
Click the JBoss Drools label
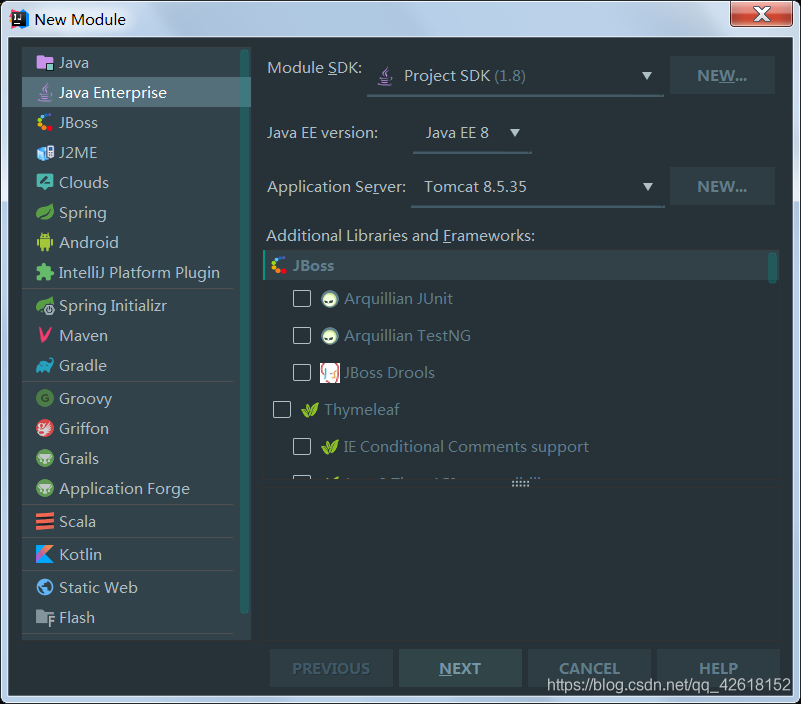(x=389, y=372)
